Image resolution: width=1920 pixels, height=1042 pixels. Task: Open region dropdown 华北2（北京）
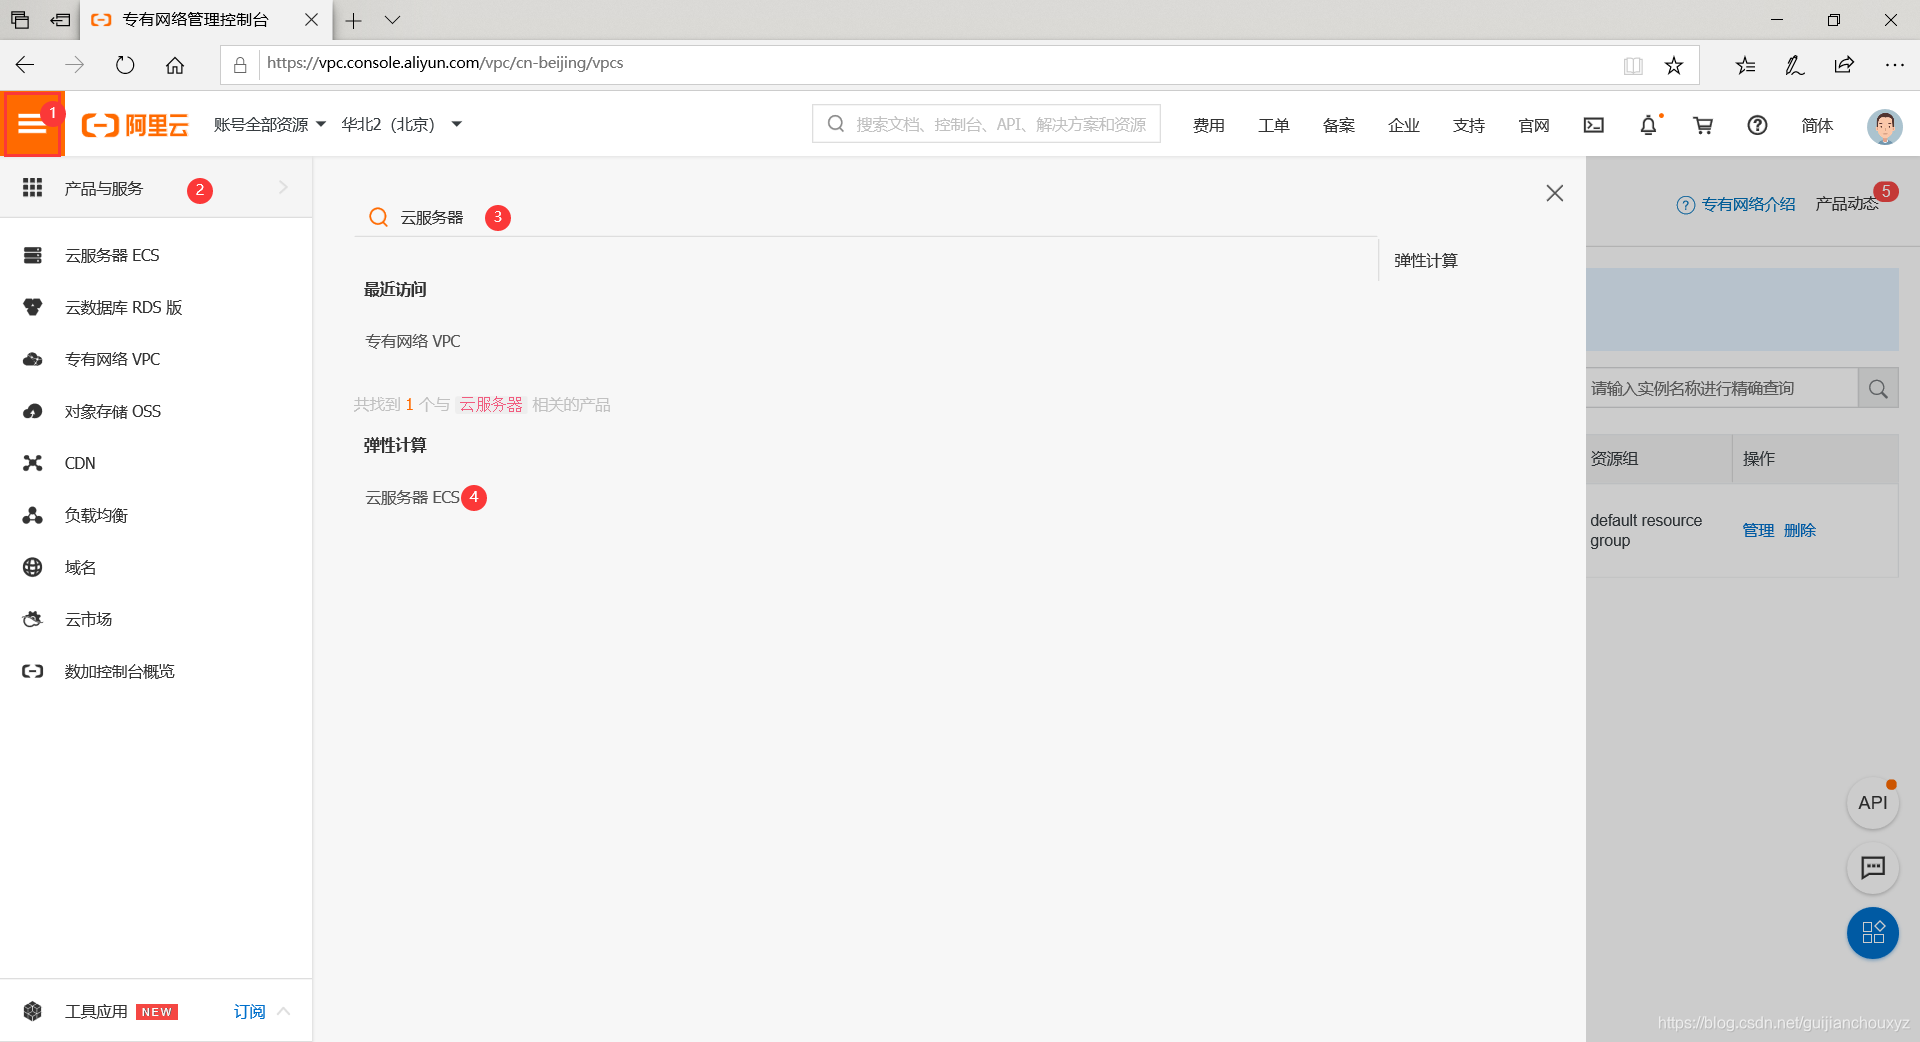402,125
